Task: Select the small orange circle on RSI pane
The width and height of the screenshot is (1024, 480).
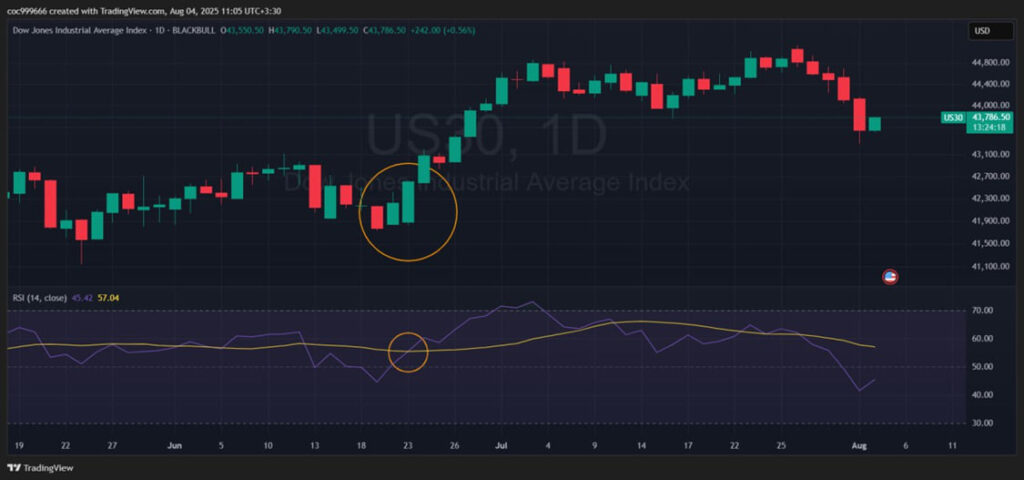Action: [408, 352]
